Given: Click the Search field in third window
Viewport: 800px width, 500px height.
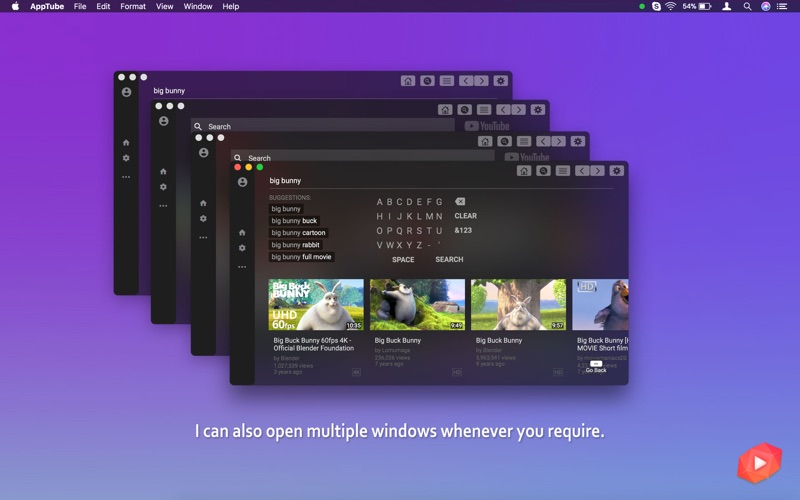Looking at the screenshot, I should 363,158.
